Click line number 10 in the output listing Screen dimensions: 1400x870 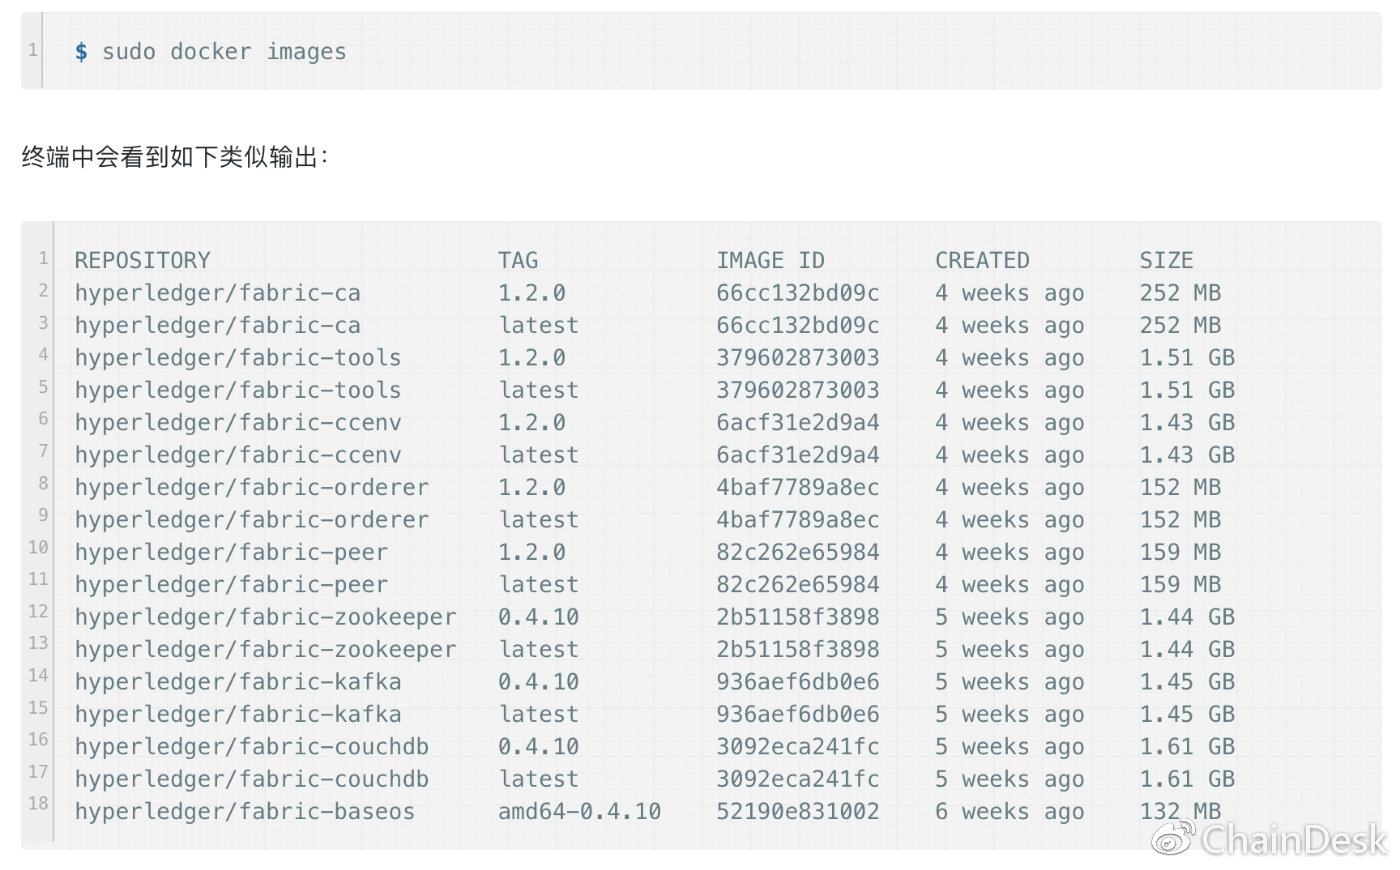click(38, 547)
